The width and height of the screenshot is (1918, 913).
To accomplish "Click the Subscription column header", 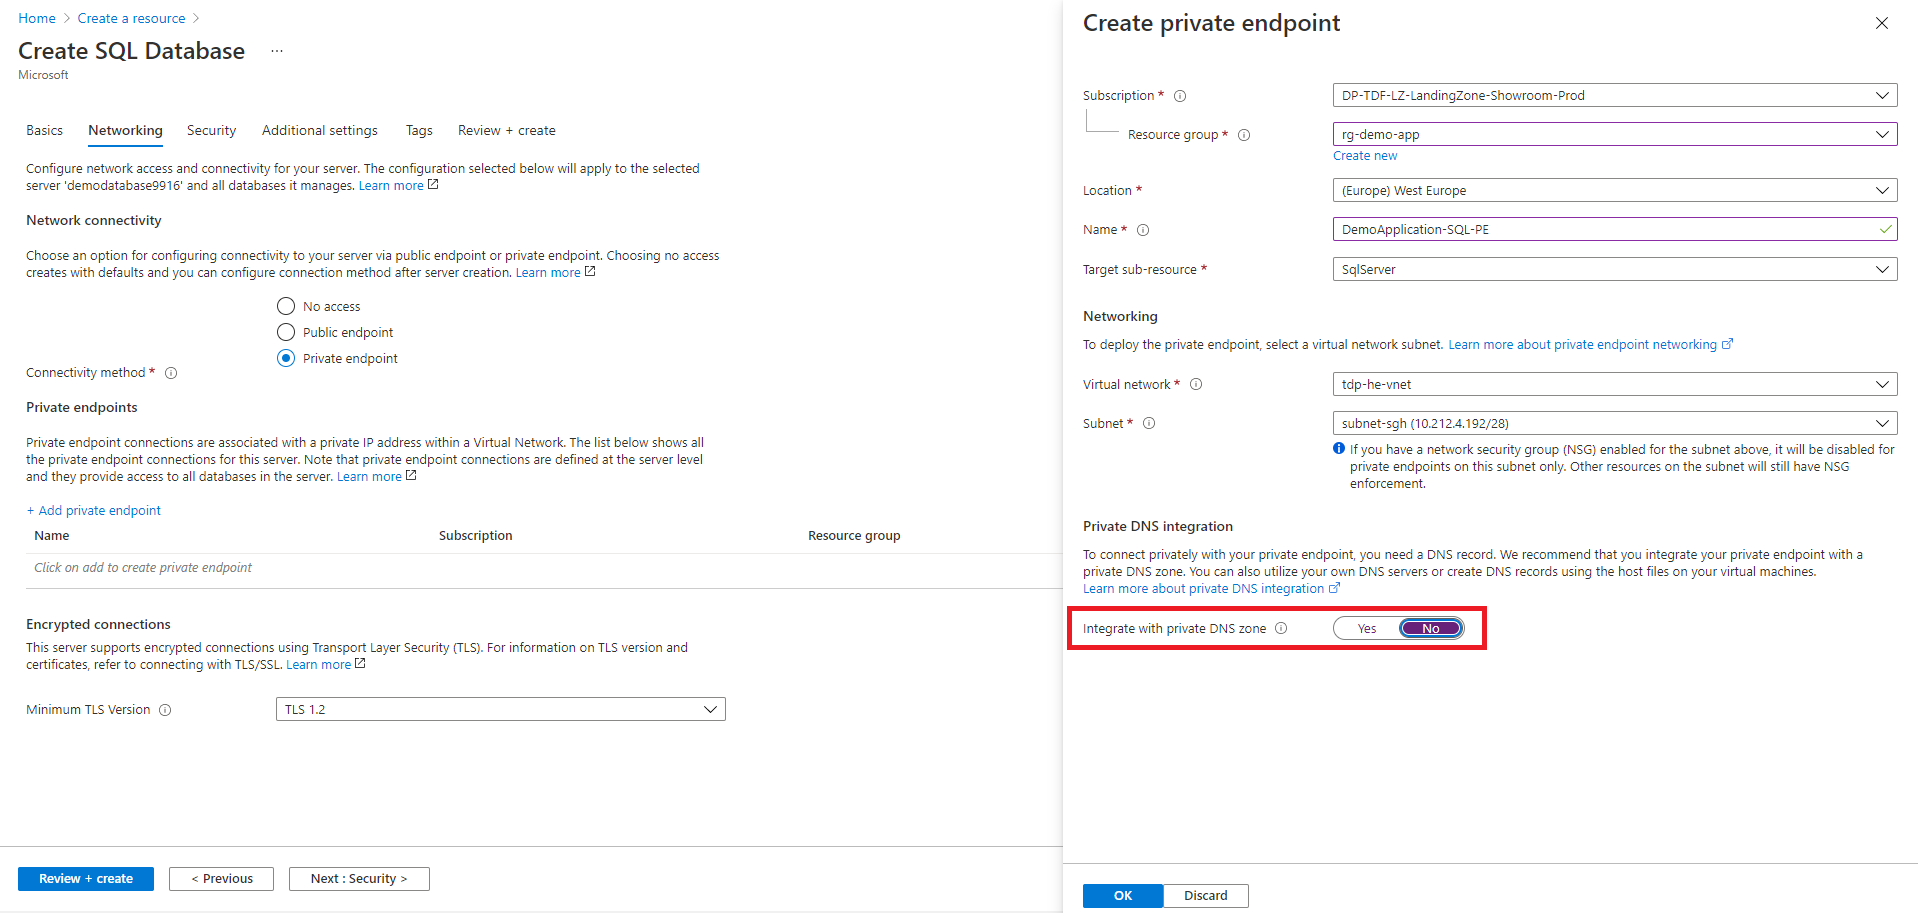I will tap(475, 535).
